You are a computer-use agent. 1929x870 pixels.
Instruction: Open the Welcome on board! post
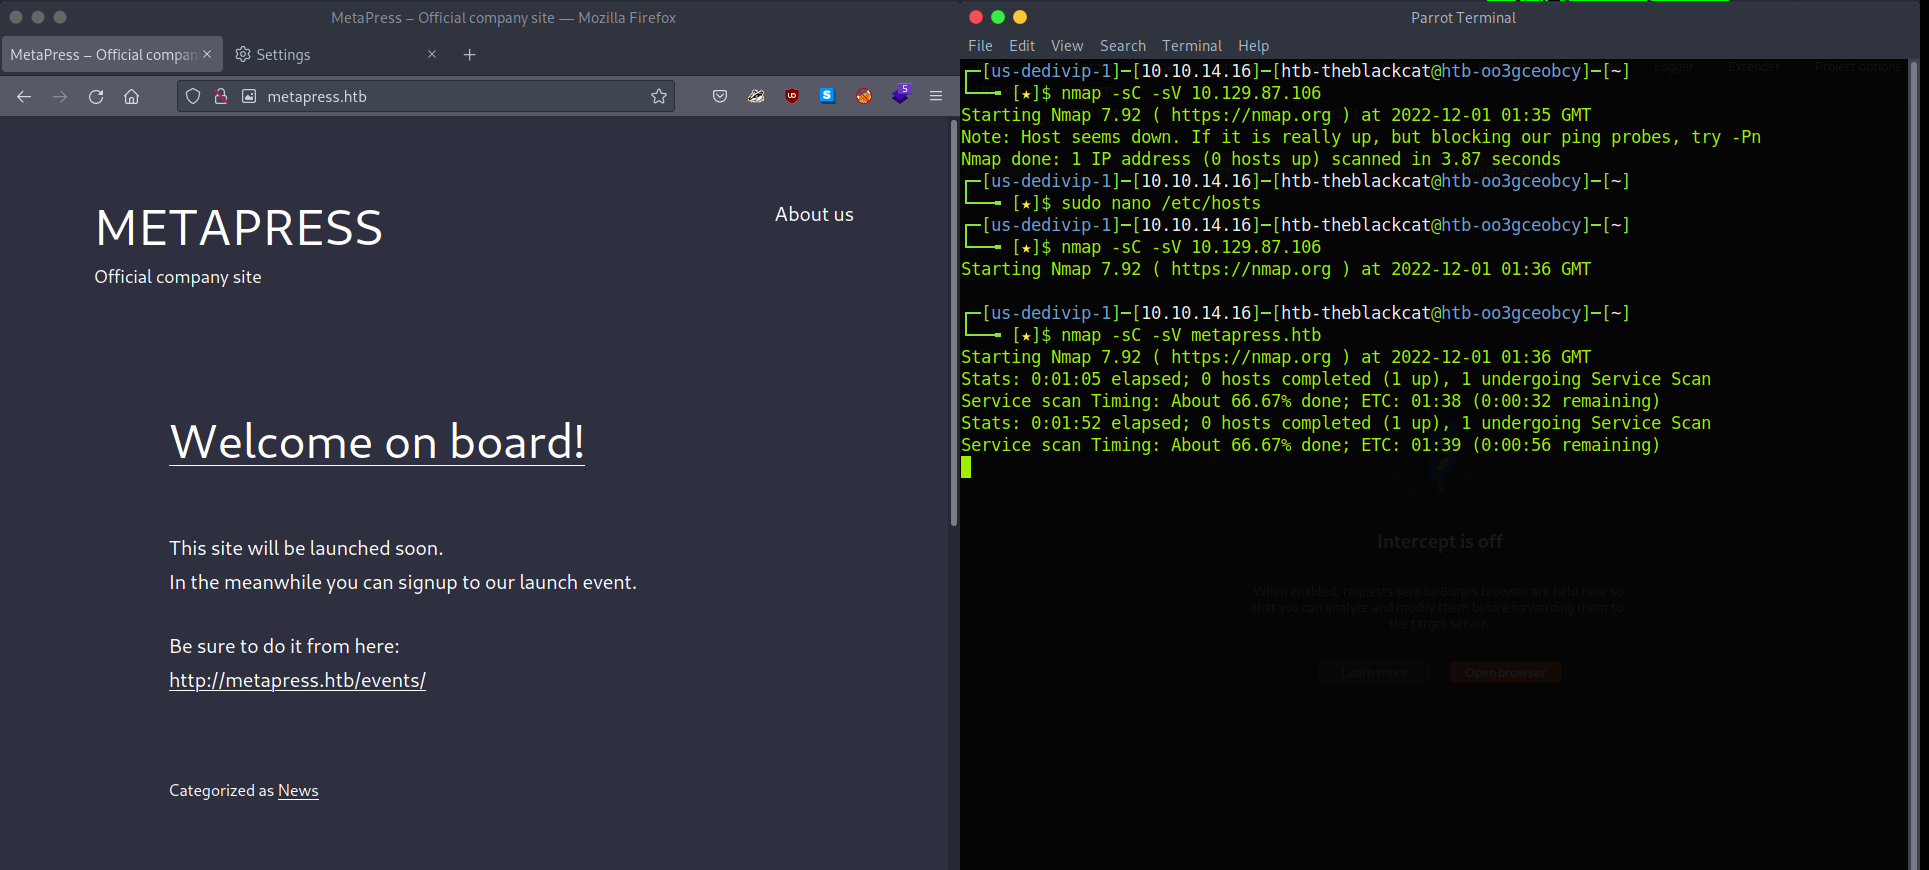tap(377, 441)
